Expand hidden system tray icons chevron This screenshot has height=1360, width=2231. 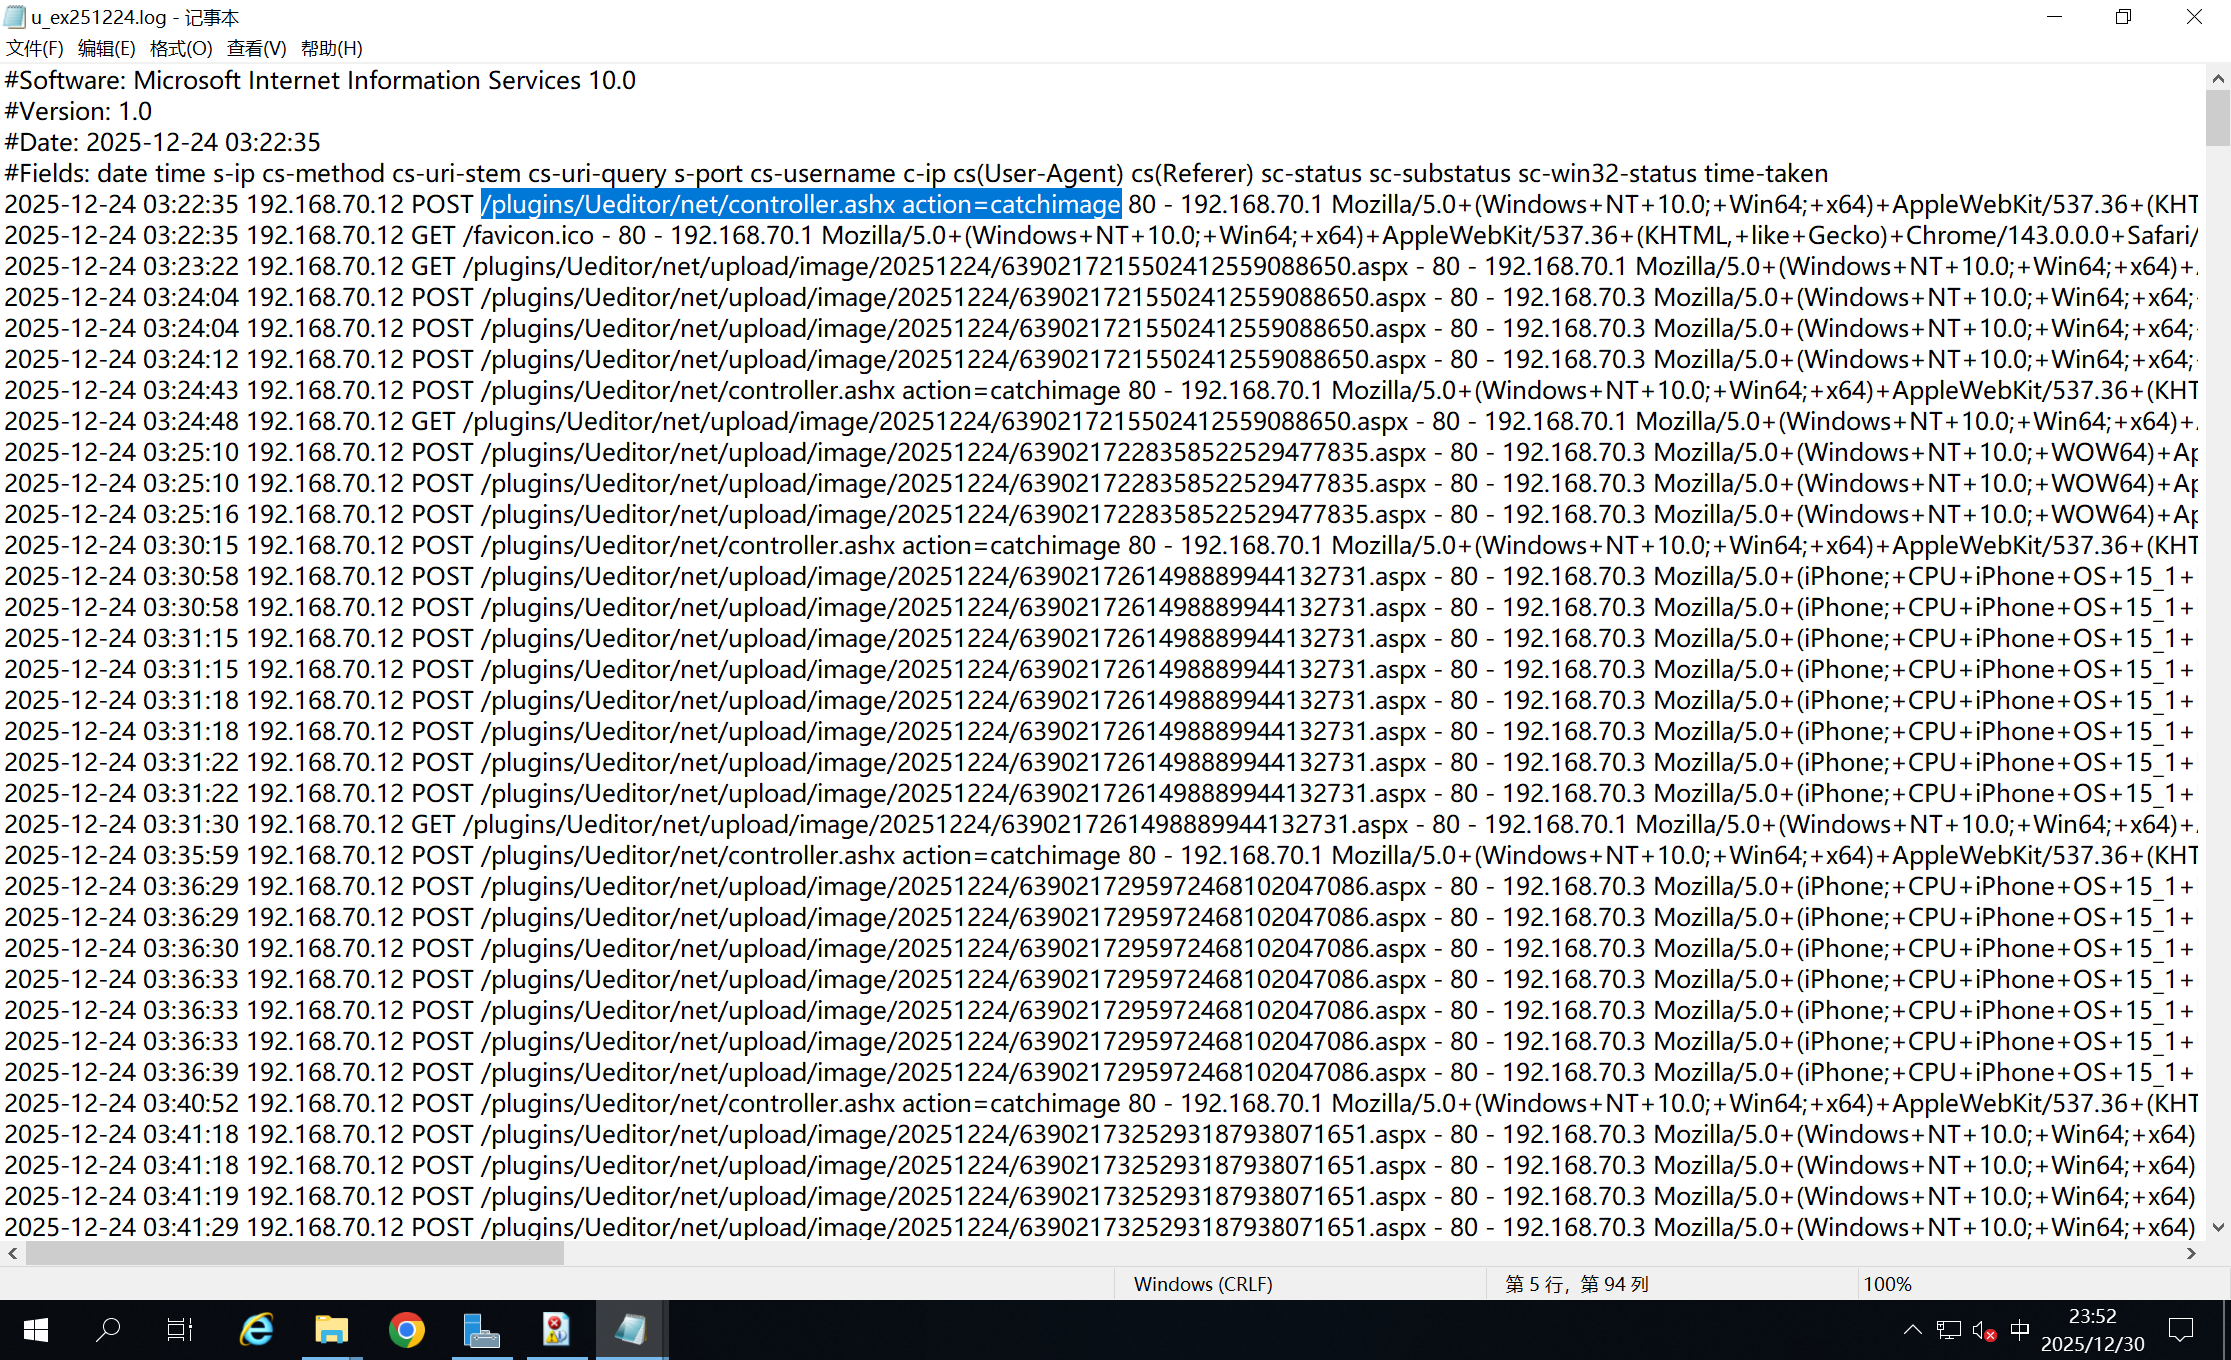1912,1330
